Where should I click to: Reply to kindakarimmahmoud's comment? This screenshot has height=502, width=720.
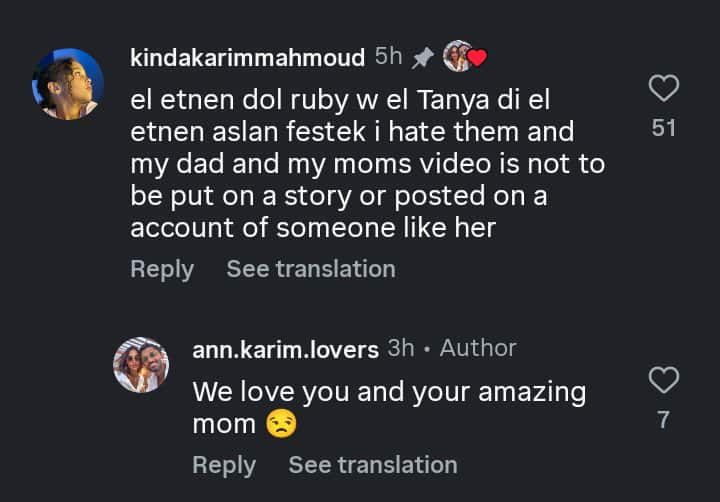[x=161, y=269]
